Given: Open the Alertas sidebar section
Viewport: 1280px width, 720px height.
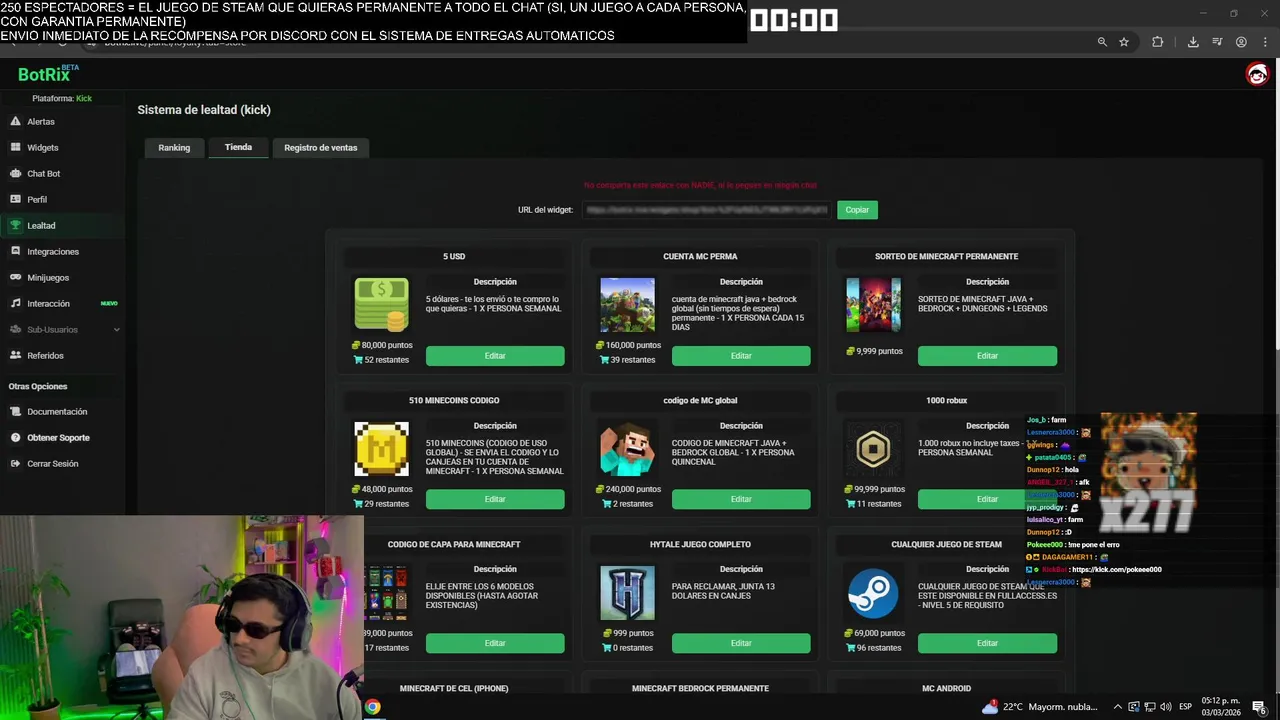Looking at the screenshot, I should pyautogui.click(x=40, y=122).
